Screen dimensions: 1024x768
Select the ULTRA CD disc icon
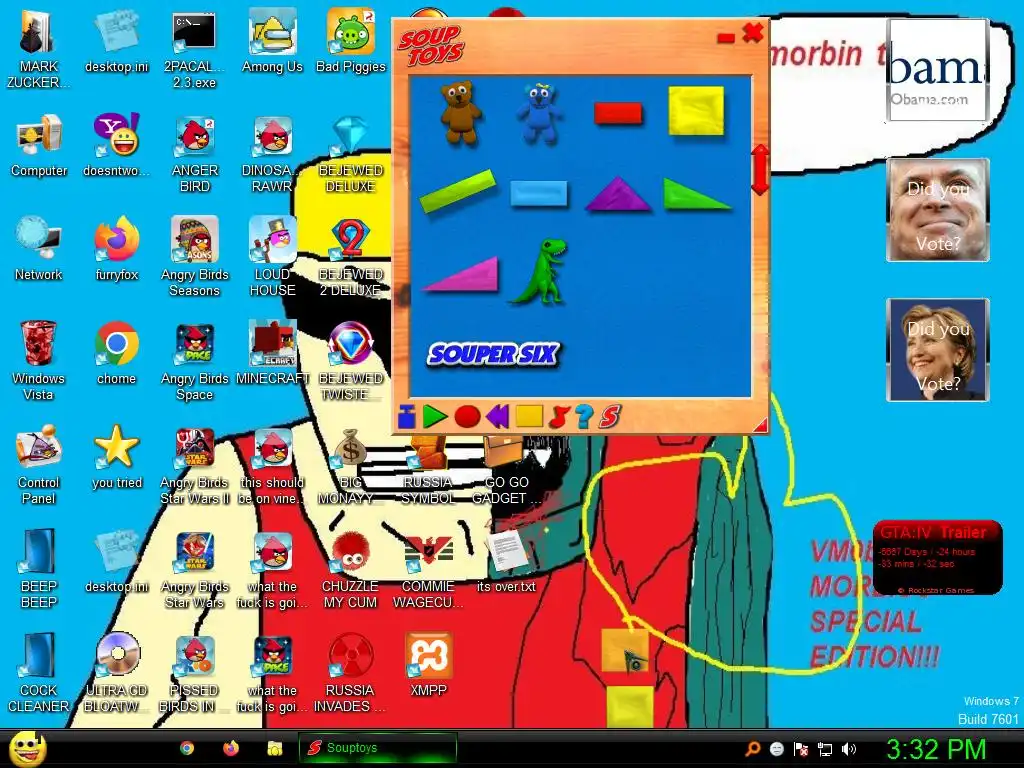(x=117, y=673)
